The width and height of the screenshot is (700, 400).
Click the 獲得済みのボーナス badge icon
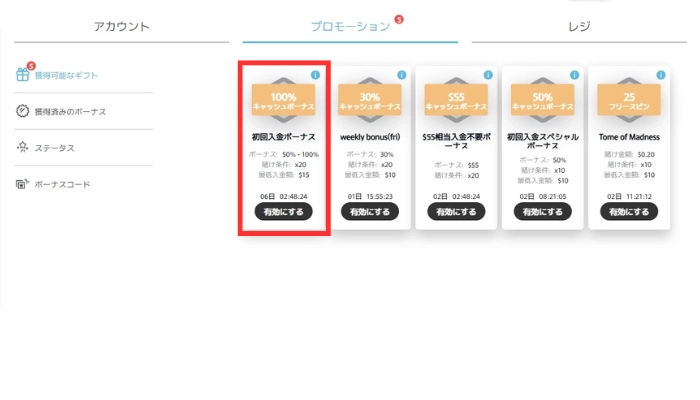click(22, 111)
